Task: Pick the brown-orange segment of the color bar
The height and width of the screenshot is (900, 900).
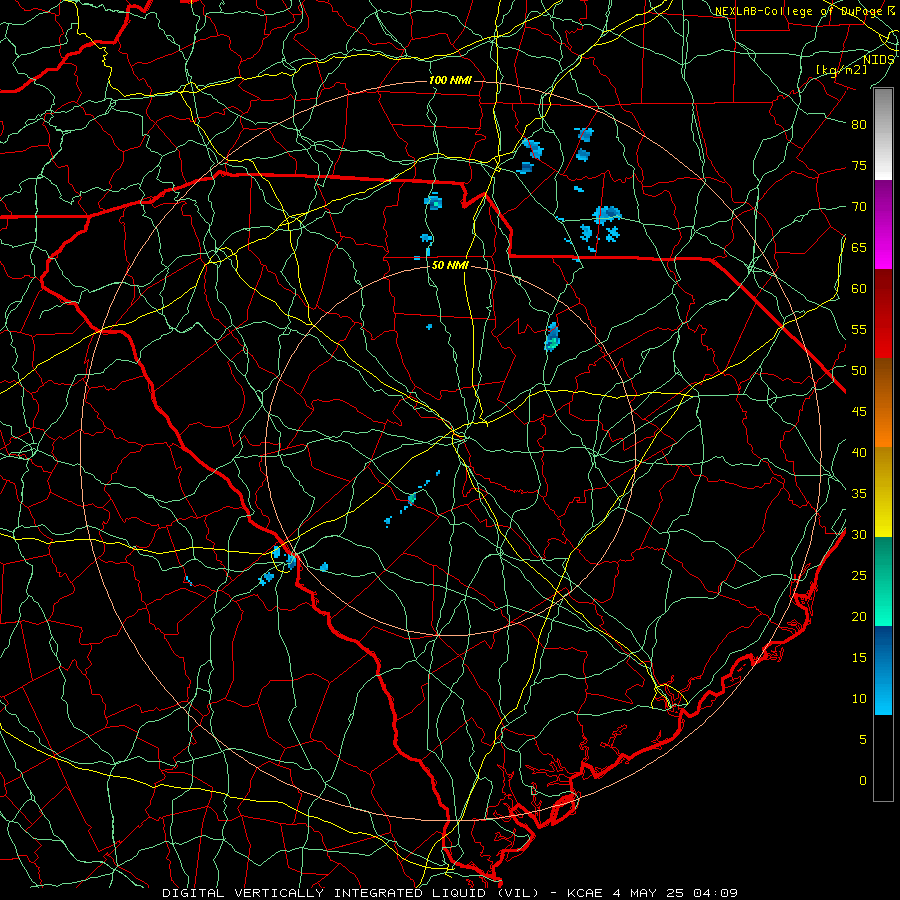Action: pyautogui.click(x=883, y=403)
